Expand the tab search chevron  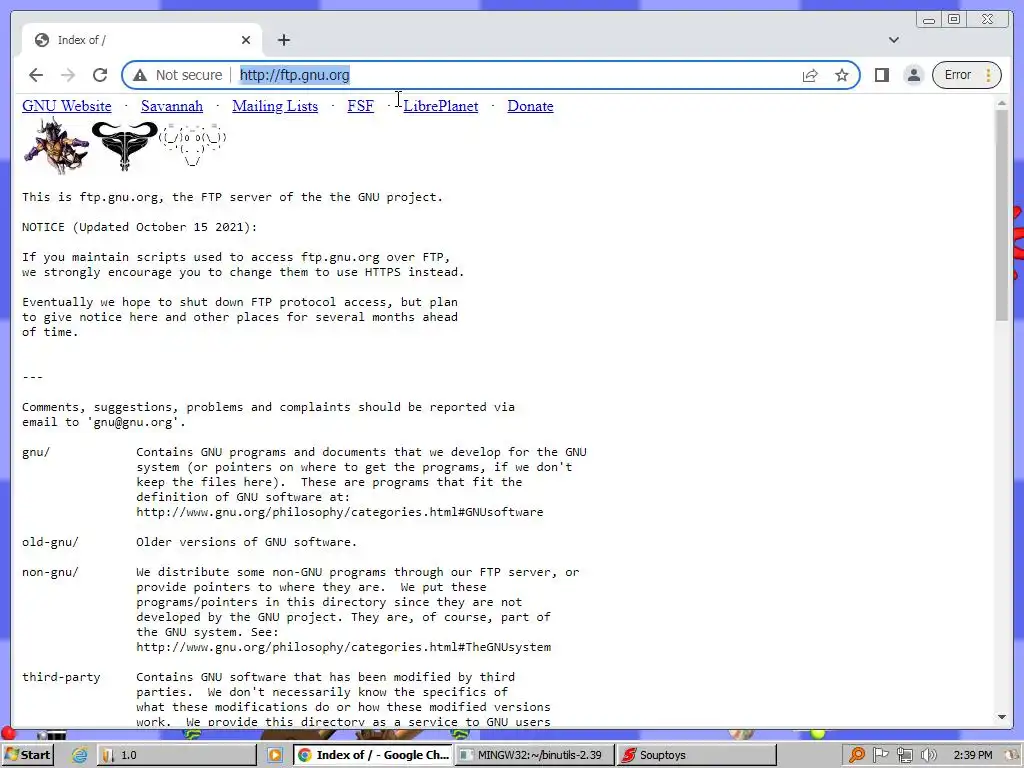pyautogui.click(x=893, y=40)
